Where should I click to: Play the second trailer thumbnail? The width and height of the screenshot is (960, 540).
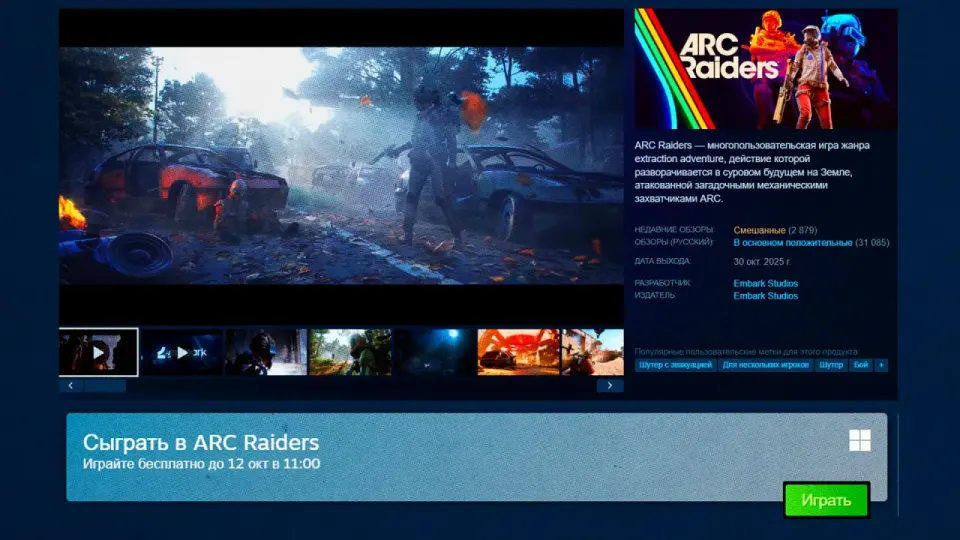pos(182,352)
